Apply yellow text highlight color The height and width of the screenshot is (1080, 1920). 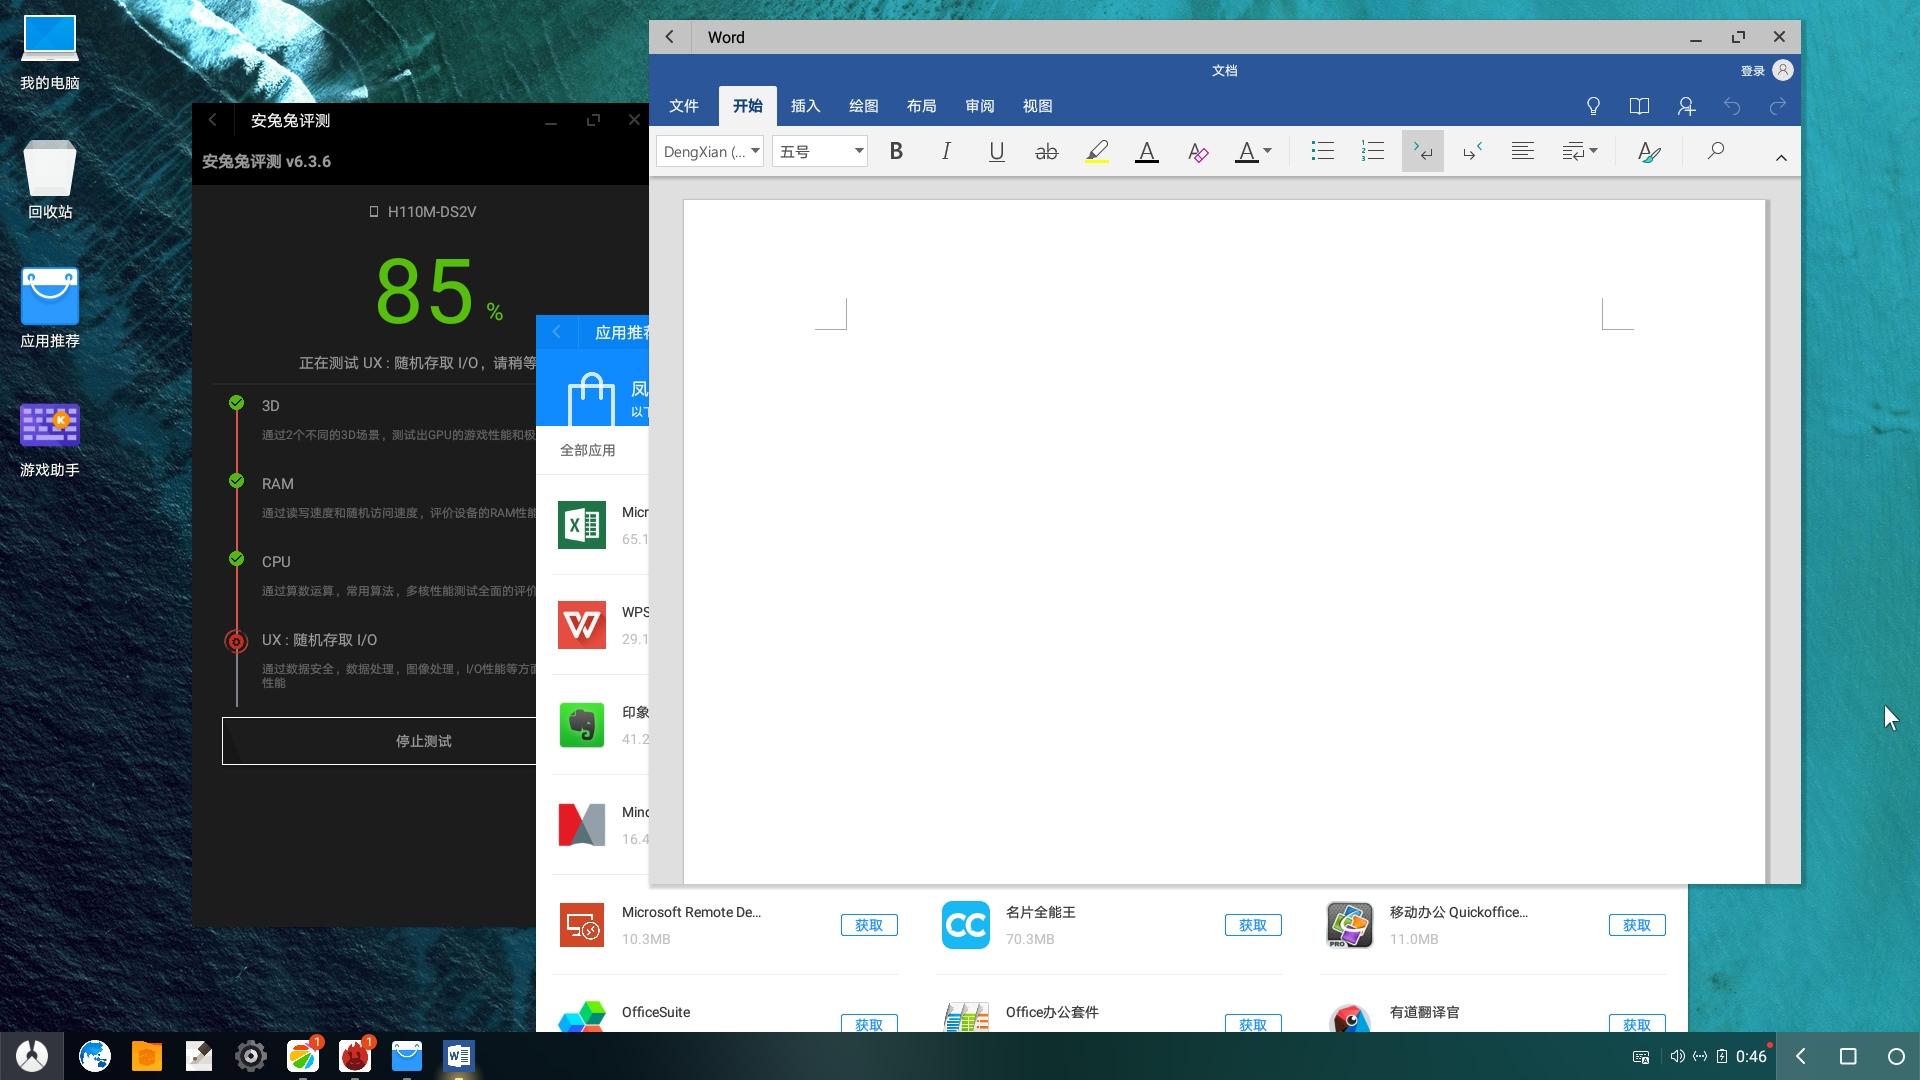click(x=1097, y=151)
